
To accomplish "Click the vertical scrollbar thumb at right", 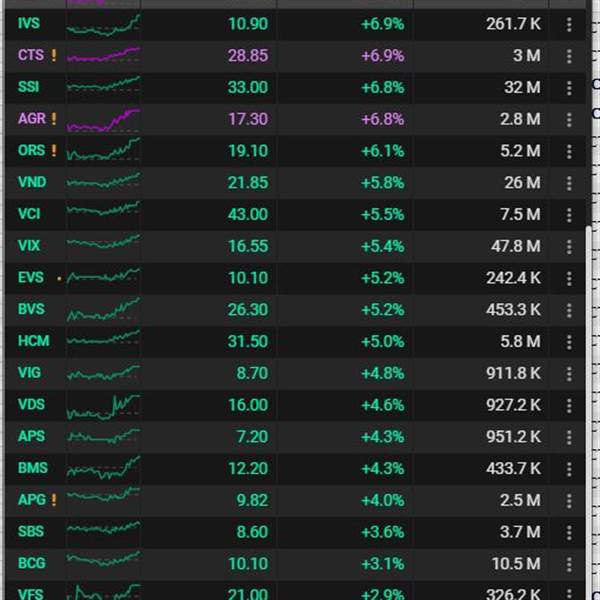I will 589,413.
